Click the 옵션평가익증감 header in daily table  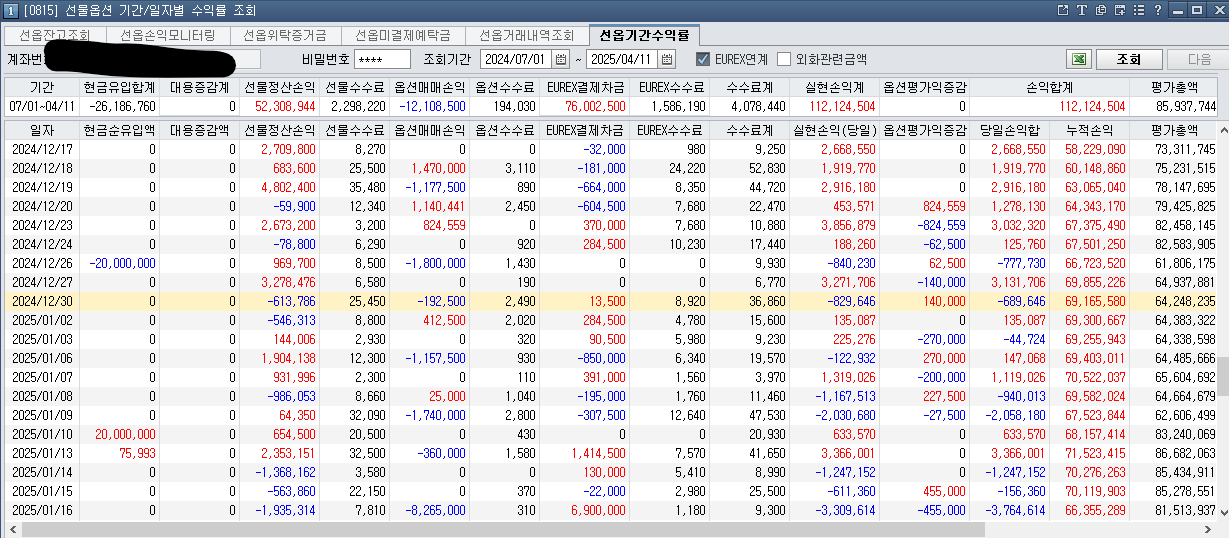924,130
